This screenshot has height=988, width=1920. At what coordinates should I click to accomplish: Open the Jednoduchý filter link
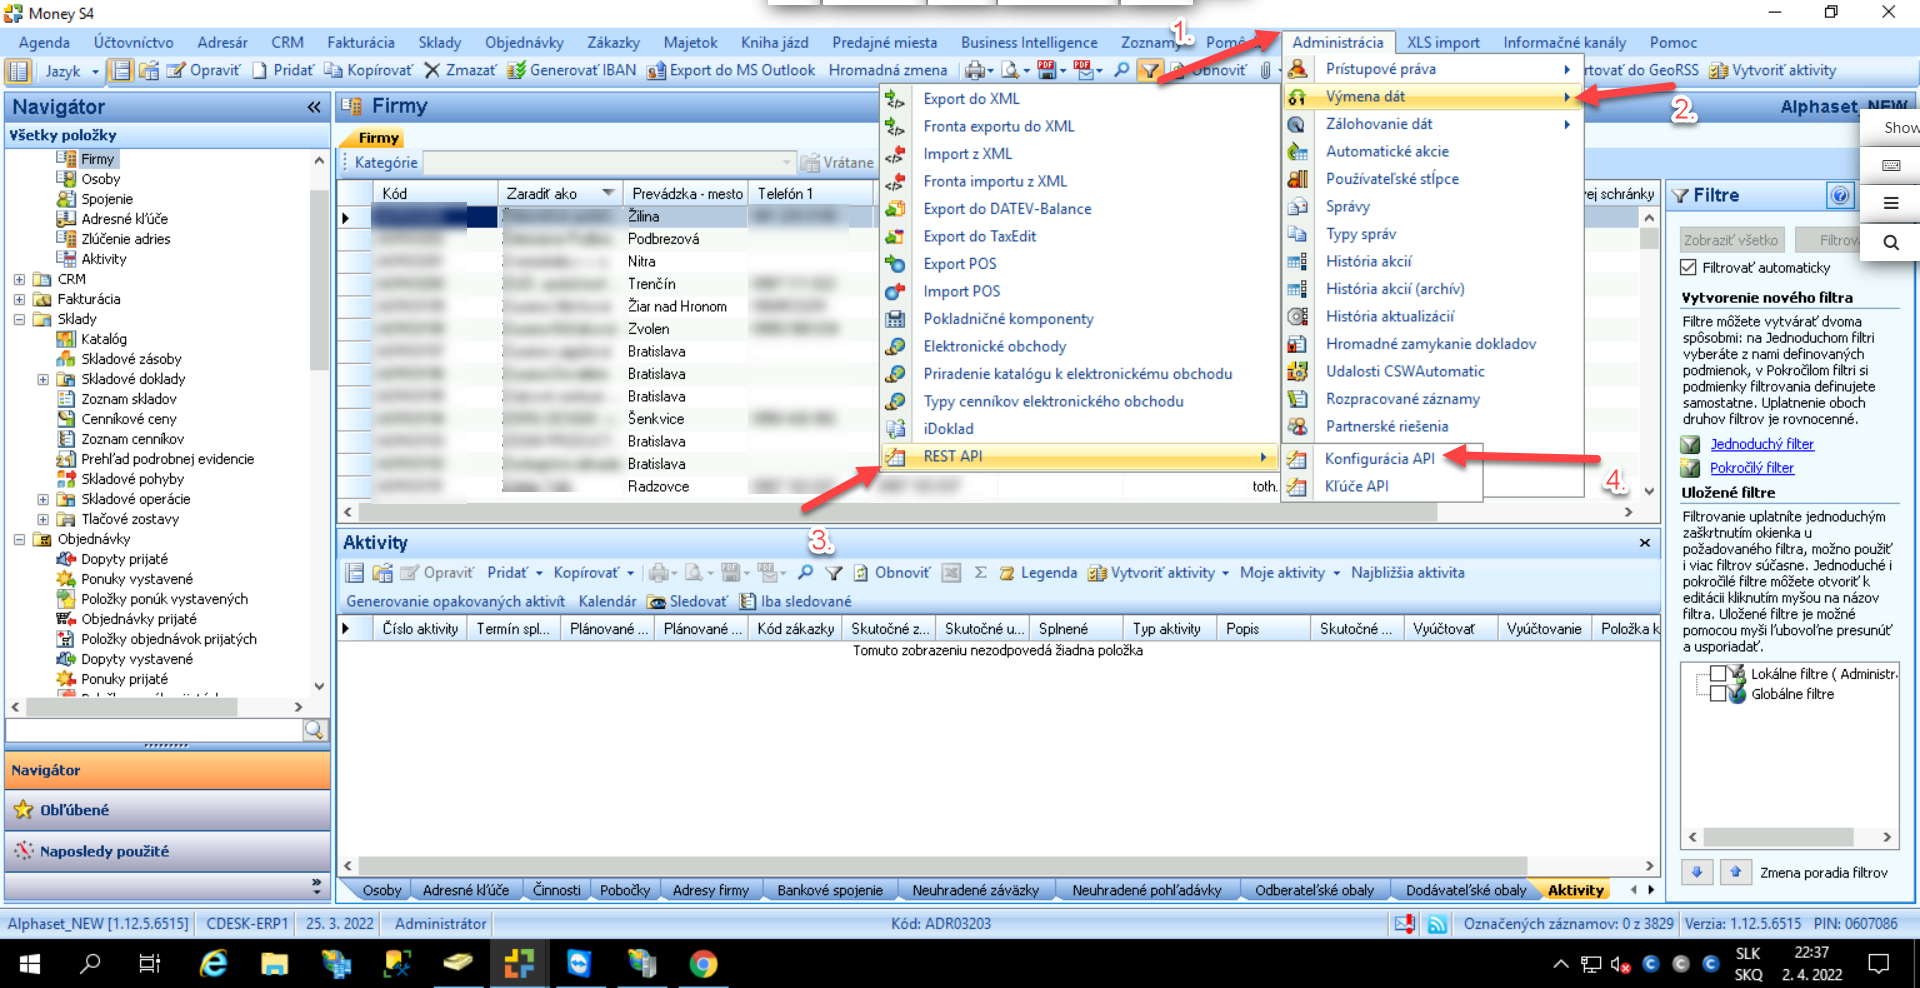point(1761,444)
